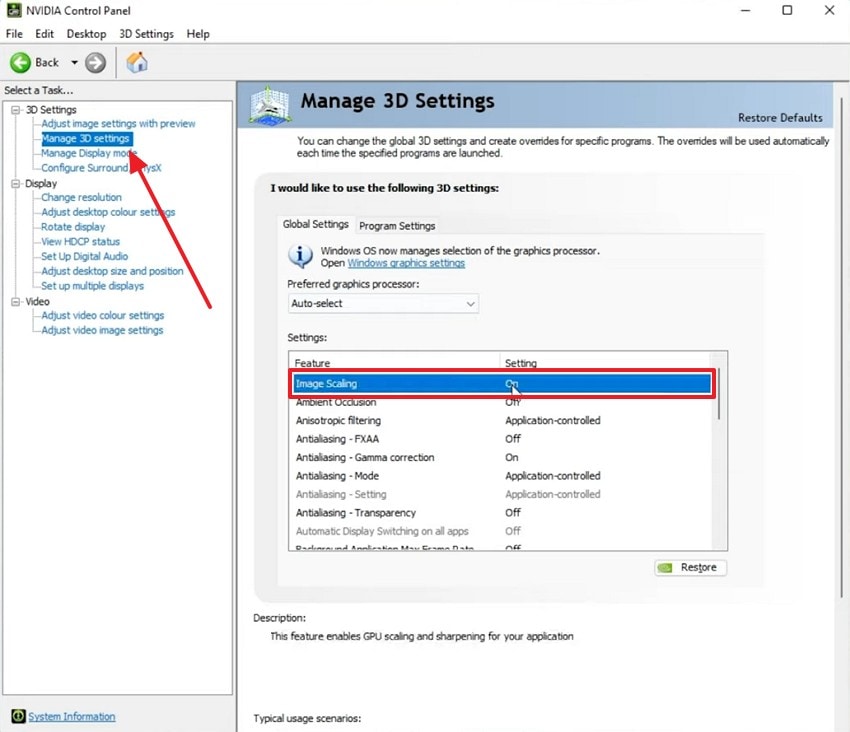Click the green Back arrow icon
The height and width of the screenshot is (732, 850).
(21, 63)
